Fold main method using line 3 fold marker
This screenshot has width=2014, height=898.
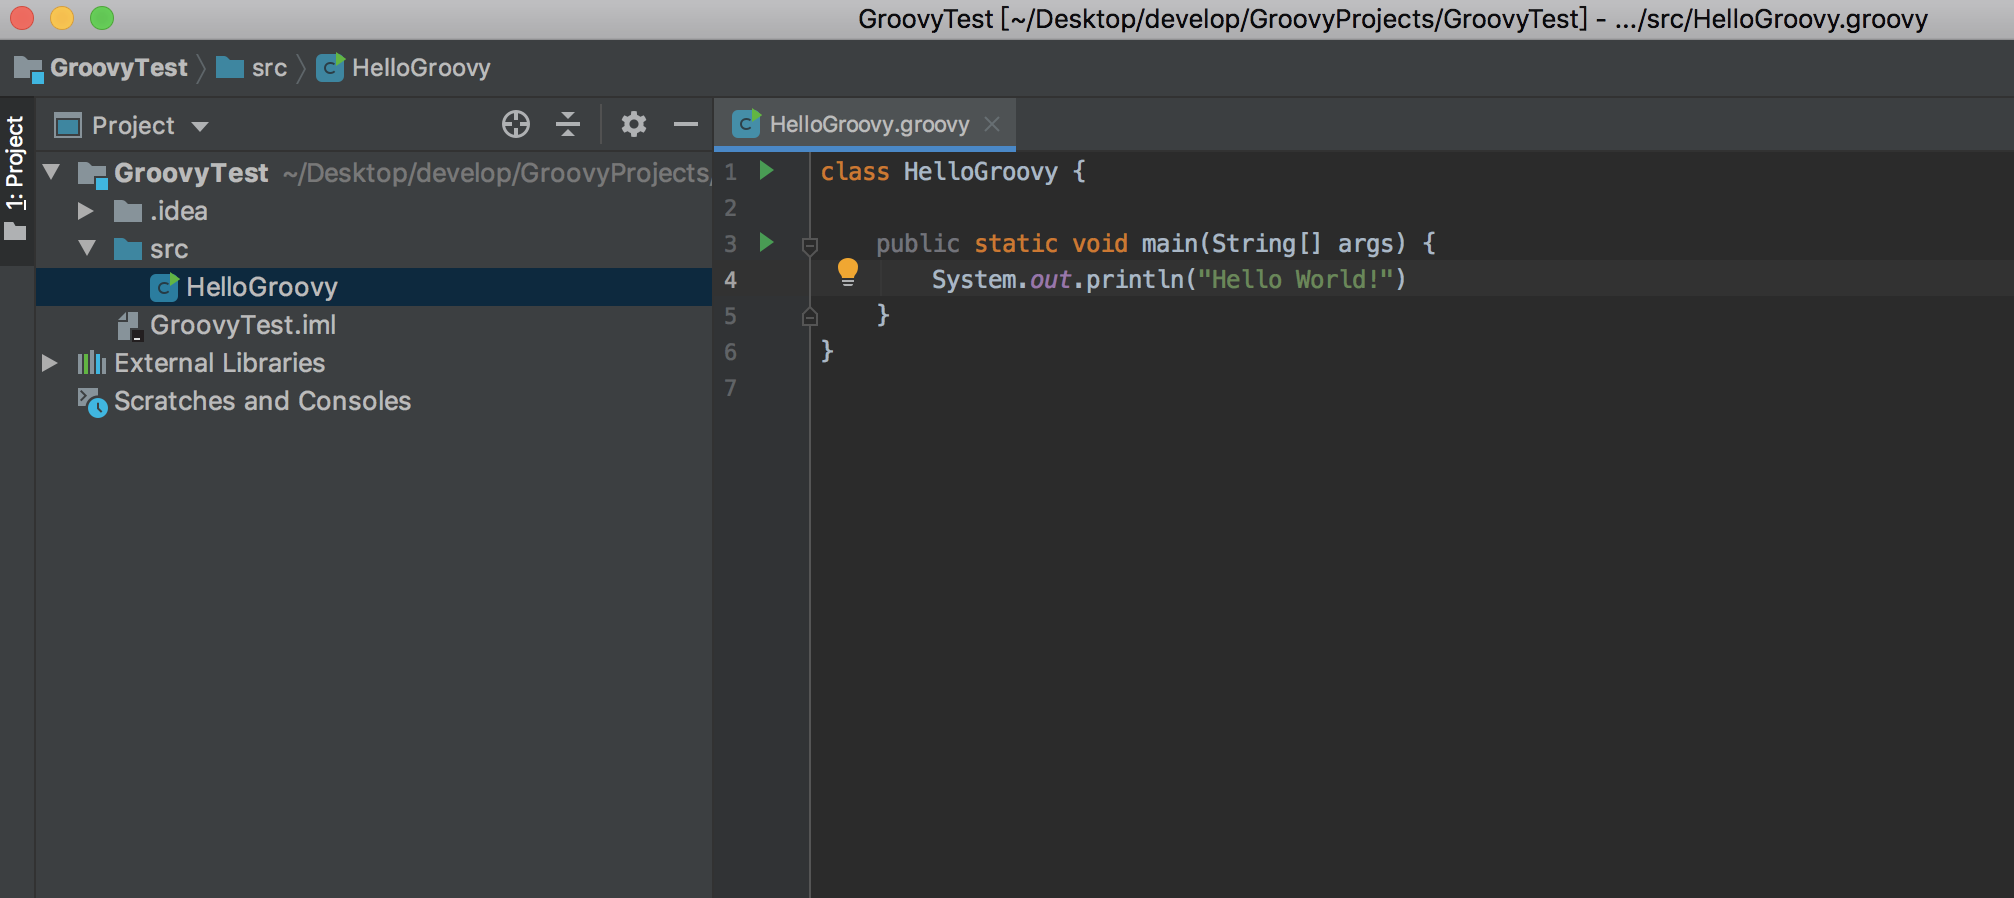coord(810,245)
